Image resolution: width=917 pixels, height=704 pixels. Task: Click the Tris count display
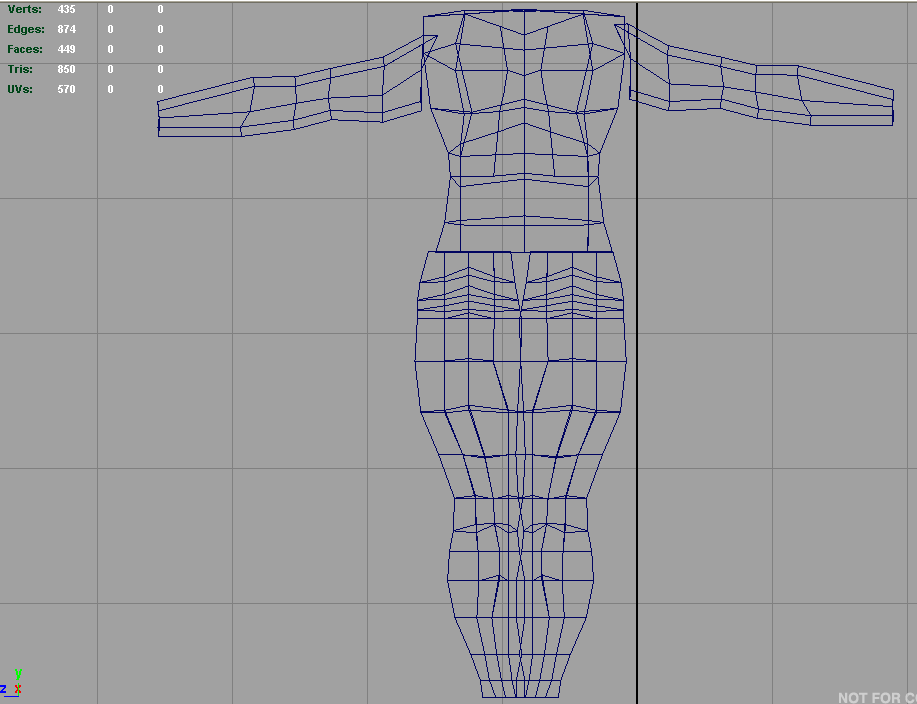(22, 69)
